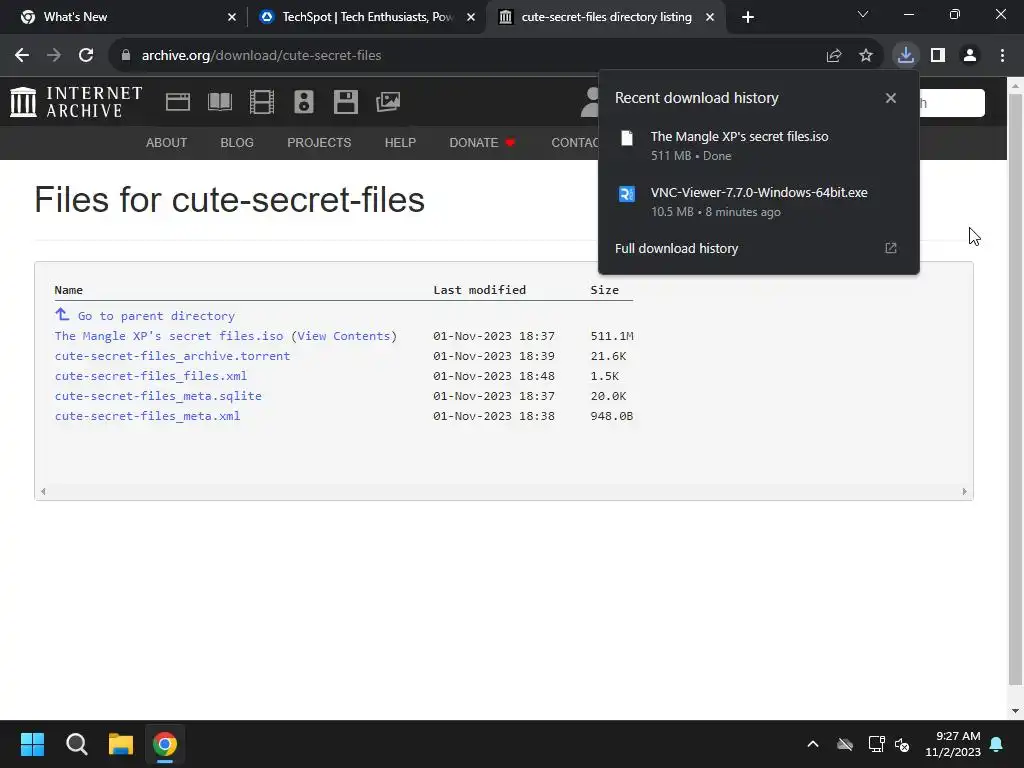1024x768 pixels.
Task: Click the OneDrive cloud tray icon
Action: click(x=845, y=744)
